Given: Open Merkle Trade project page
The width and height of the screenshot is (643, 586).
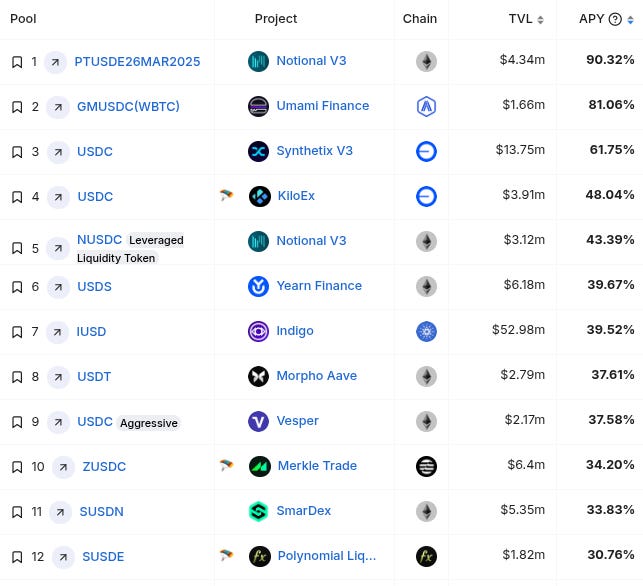Looking at the screenshot, I should pyautogui.click(x=317, y=466).
